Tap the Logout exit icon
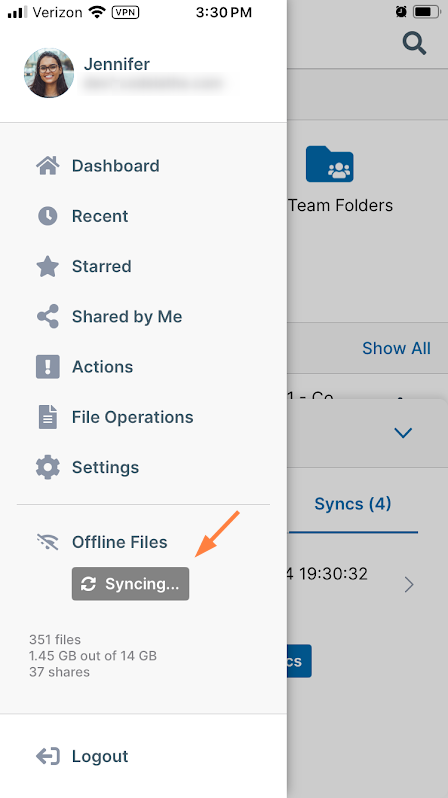This screenshot has width=448, height=798. click(x=47, y=756)
